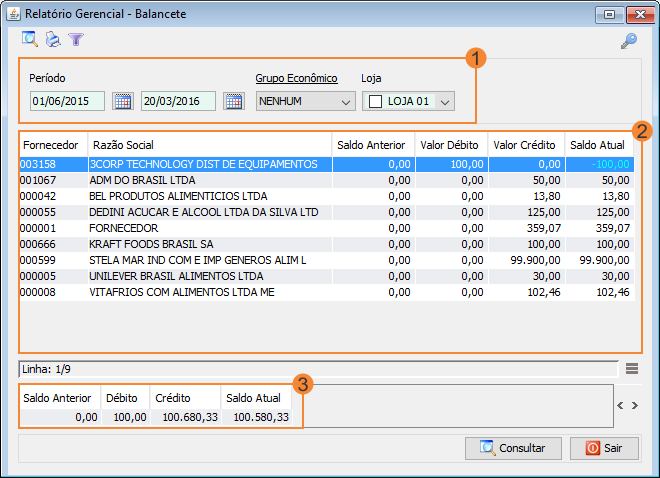Click the Valor Crédito column header
Viewport: 660px width, 478px height.
pos(526,145)
